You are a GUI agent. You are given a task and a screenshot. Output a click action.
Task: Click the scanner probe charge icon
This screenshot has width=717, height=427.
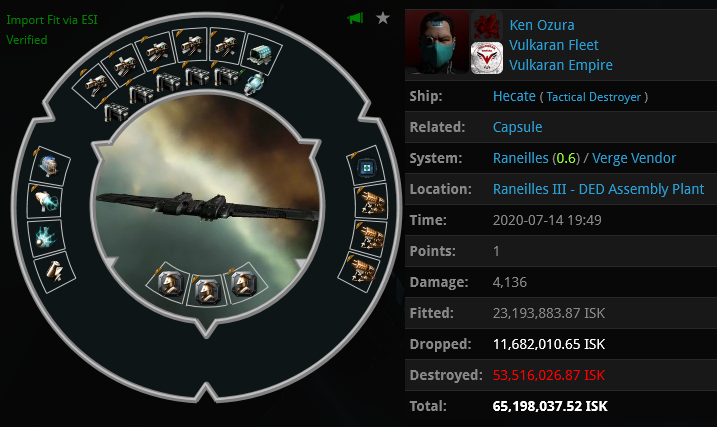pos(254,84)
